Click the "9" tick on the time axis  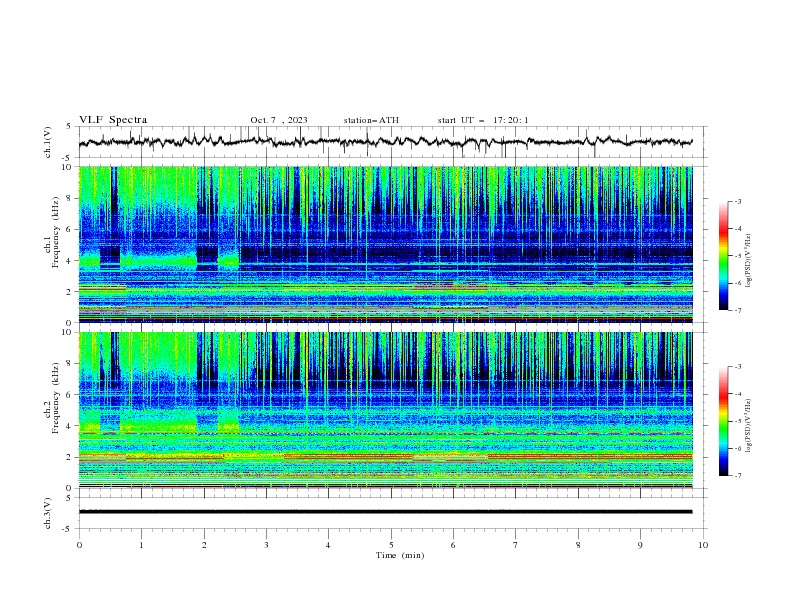[640, 545]
